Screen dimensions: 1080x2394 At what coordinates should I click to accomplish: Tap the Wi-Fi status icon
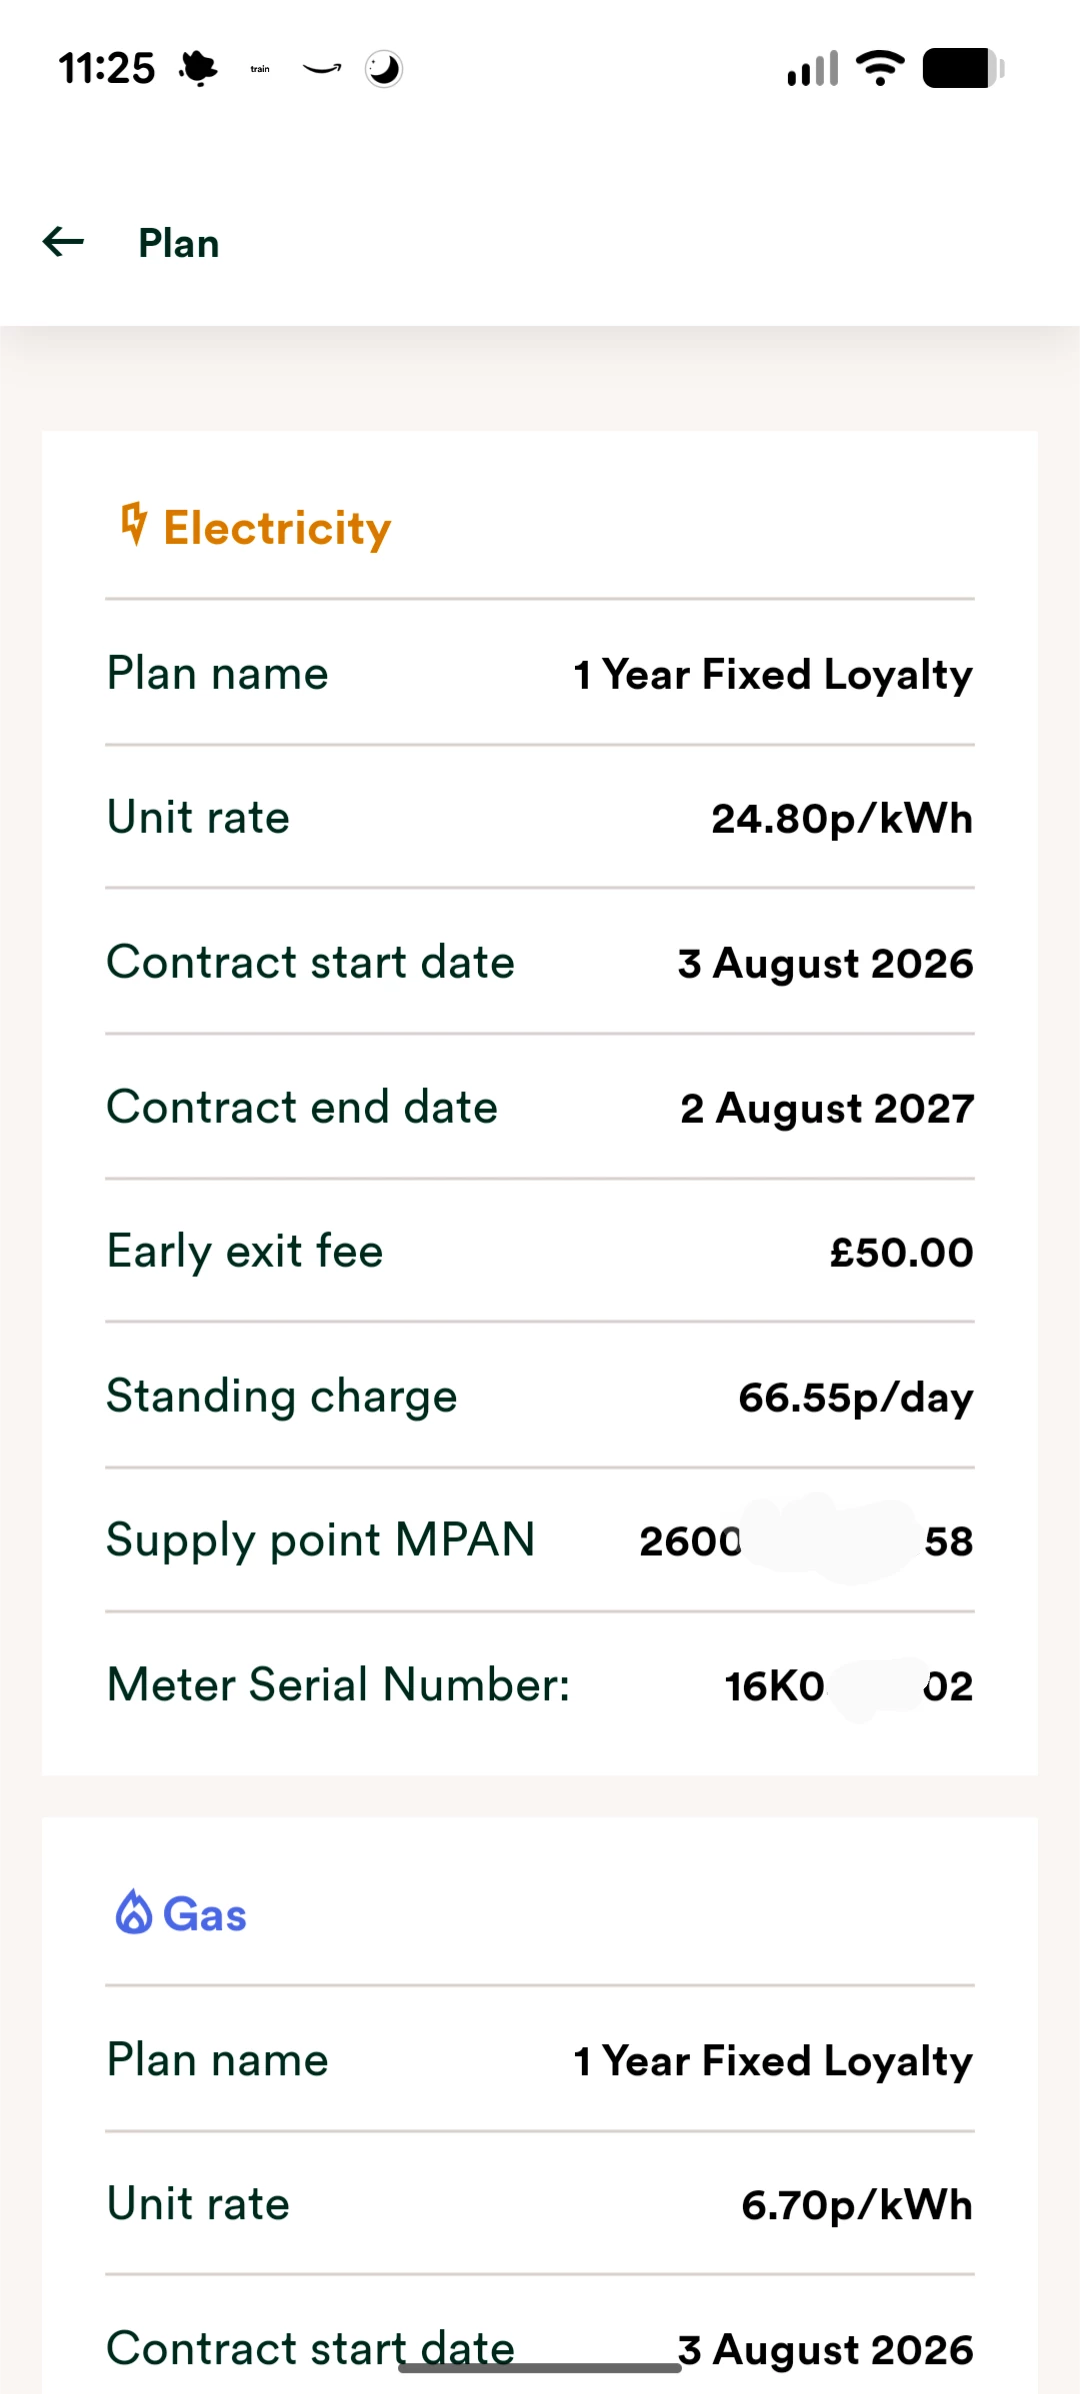click(x=880, y=68)
